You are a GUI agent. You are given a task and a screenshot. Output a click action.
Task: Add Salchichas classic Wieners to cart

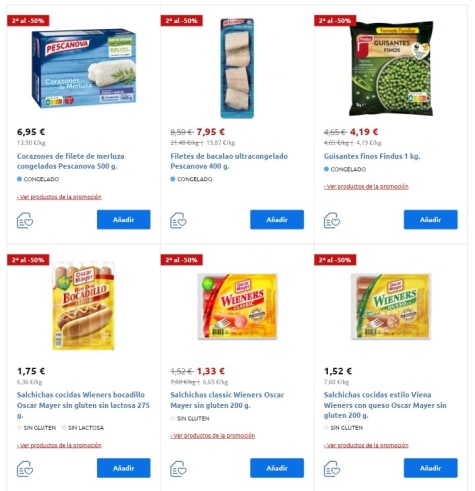coord(277,468)
